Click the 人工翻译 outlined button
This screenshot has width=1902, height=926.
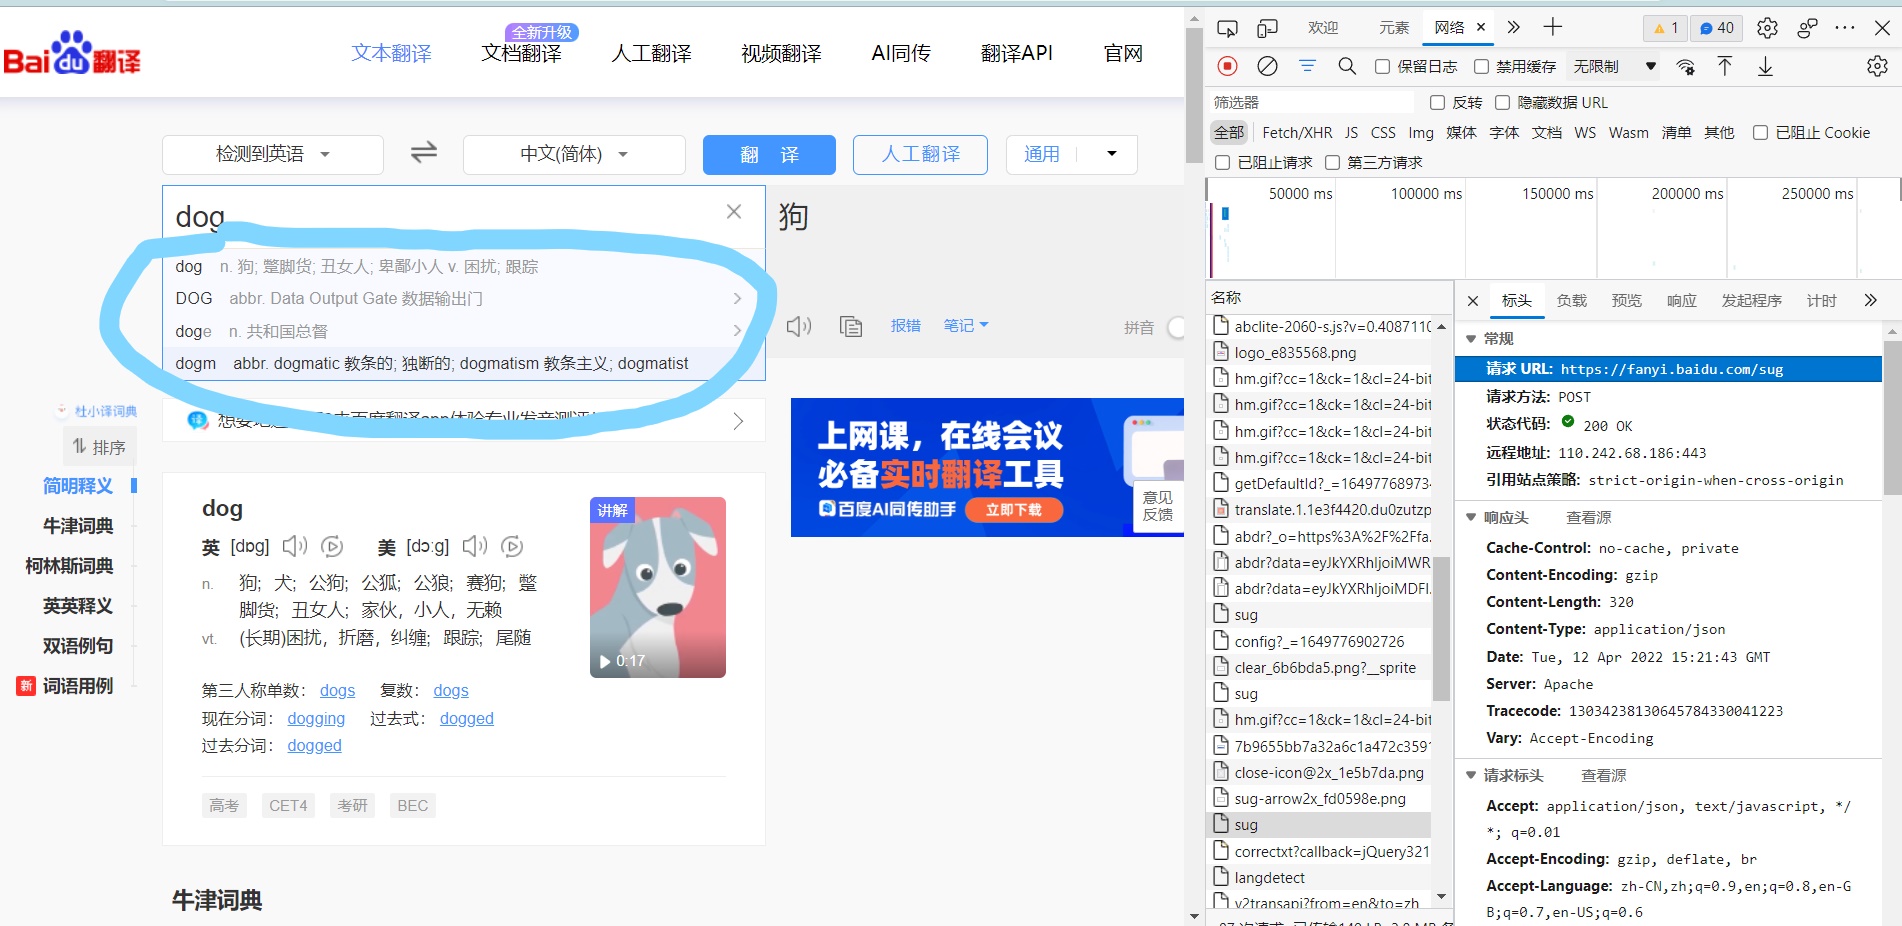920,154
